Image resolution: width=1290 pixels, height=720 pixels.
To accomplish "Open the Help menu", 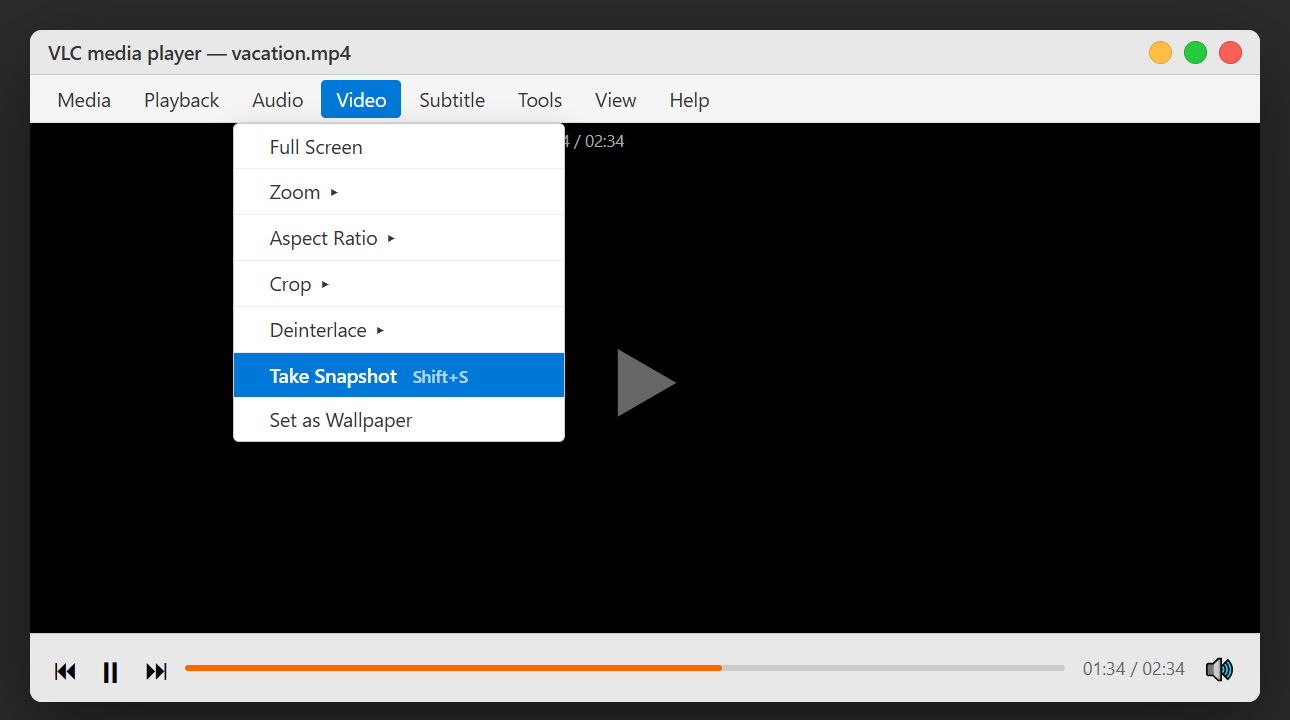I will (689, 100).
